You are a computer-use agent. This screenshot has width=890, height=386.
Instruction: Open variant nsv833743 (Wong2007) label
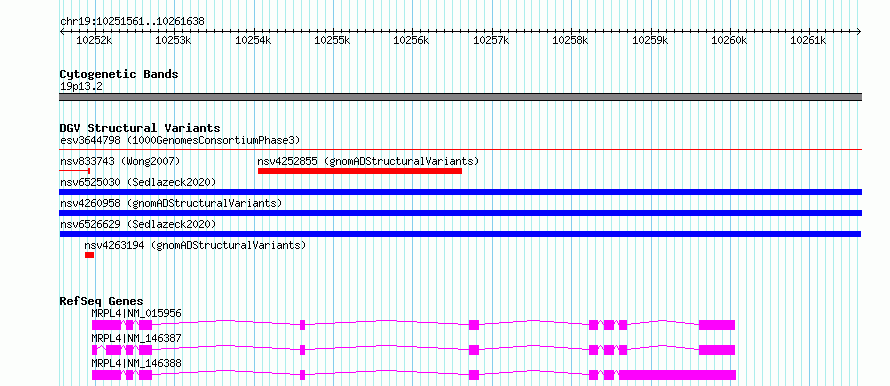point(120,161)
